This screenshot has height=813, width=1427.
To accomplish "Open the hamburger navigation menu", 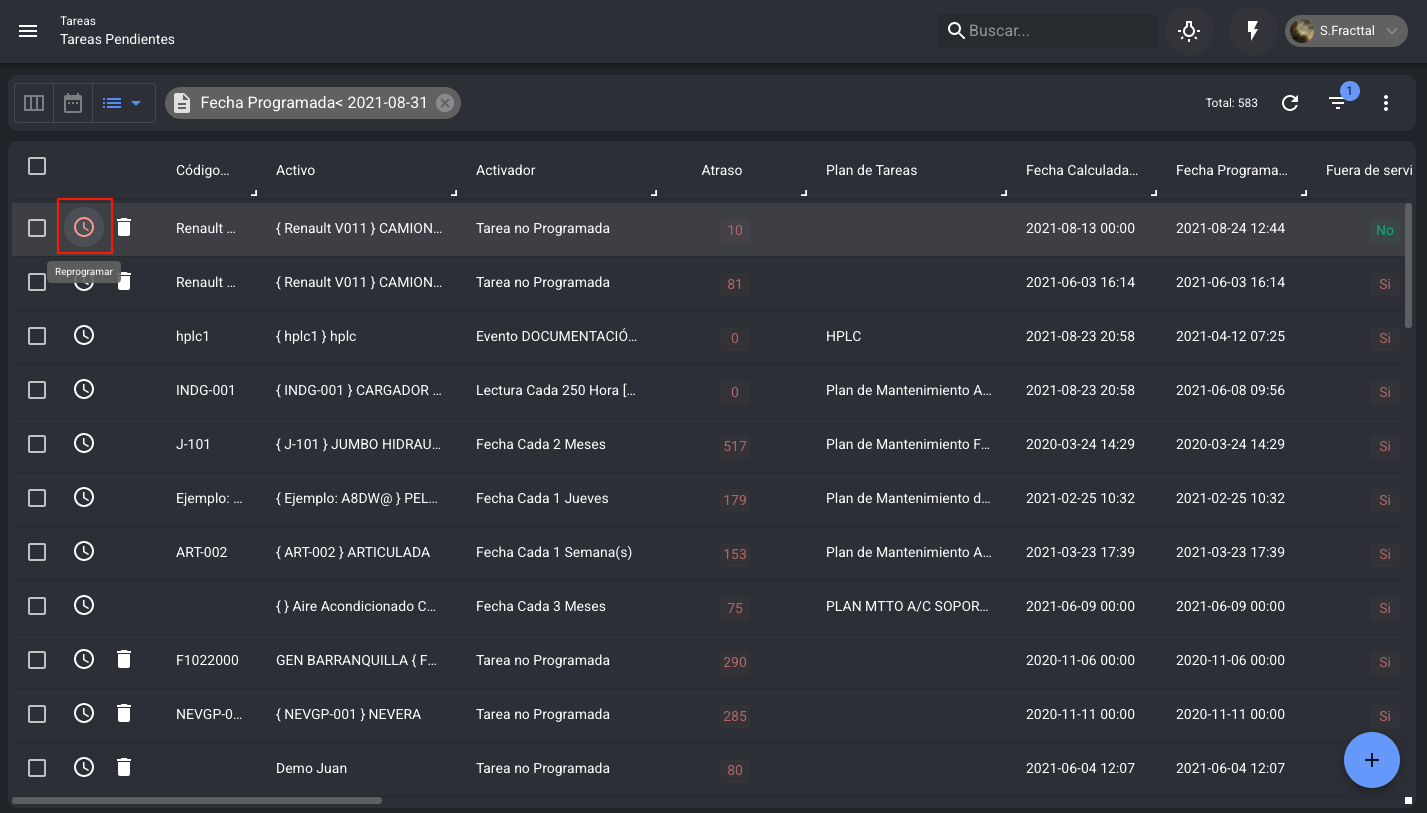I will [28, 31].
